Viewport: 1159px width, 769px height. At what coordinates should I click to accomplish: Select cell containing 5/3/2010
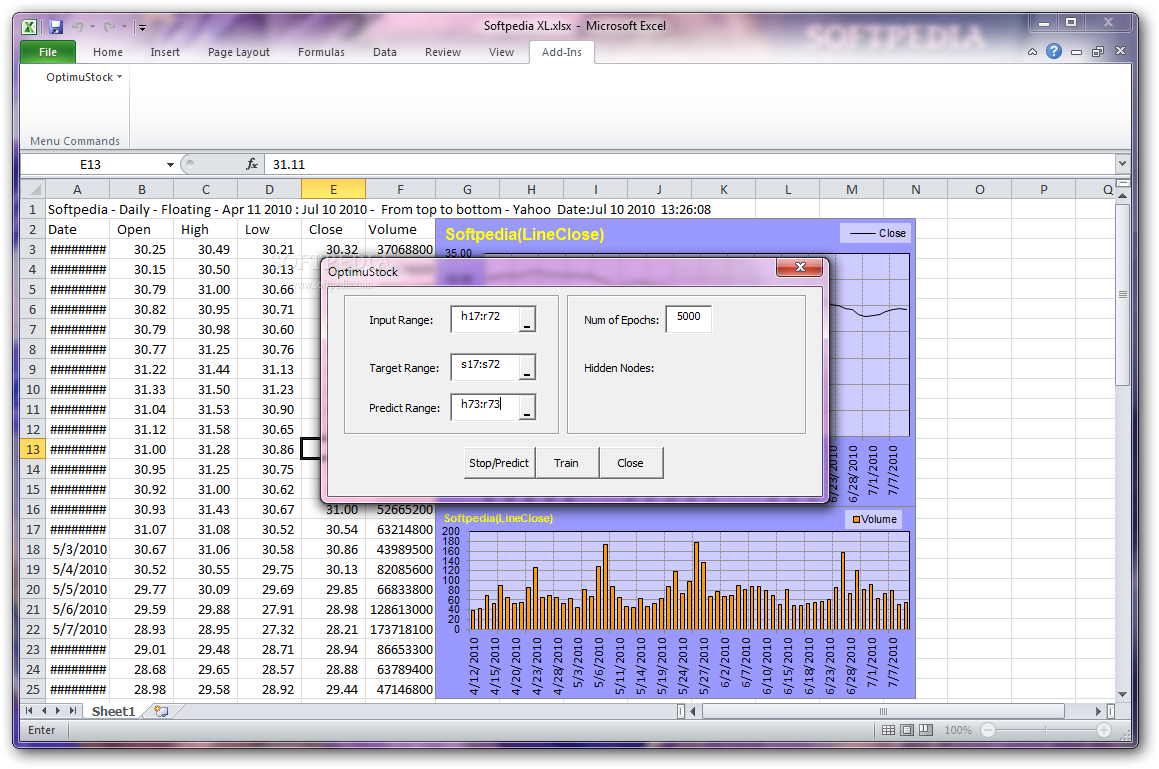tap(78, 549)
